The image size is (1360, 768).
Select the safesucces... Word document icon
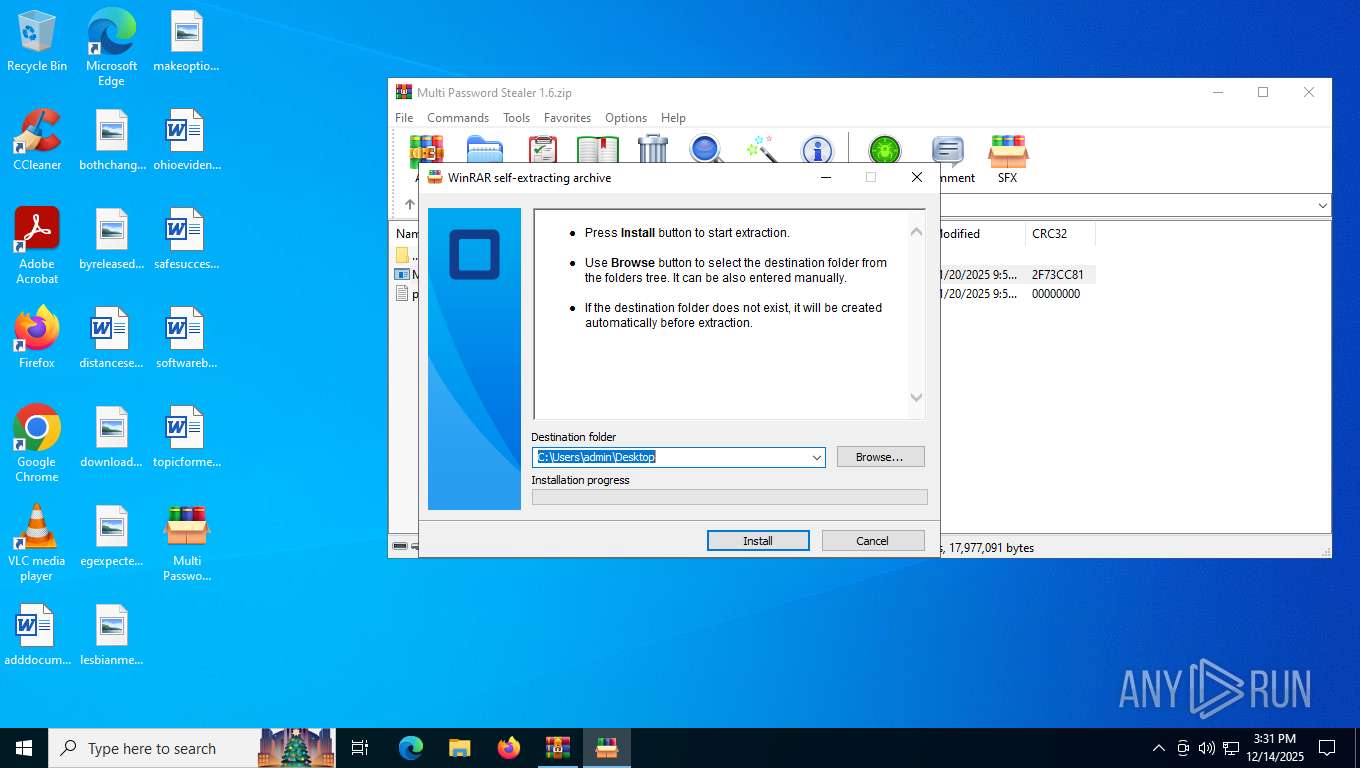pos(187,238)
